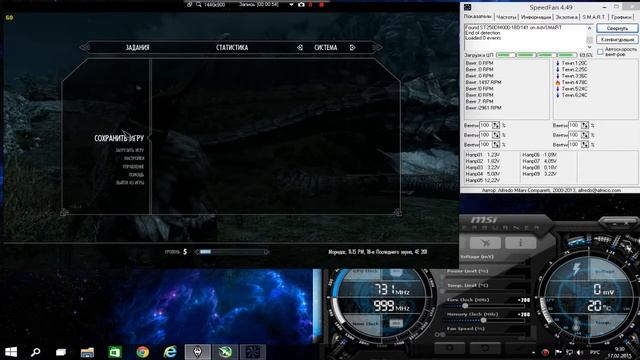Screen dimensions: 640x360
Task: Click camera screenshot icon in recording toolbar
Action: coord(301,4)
